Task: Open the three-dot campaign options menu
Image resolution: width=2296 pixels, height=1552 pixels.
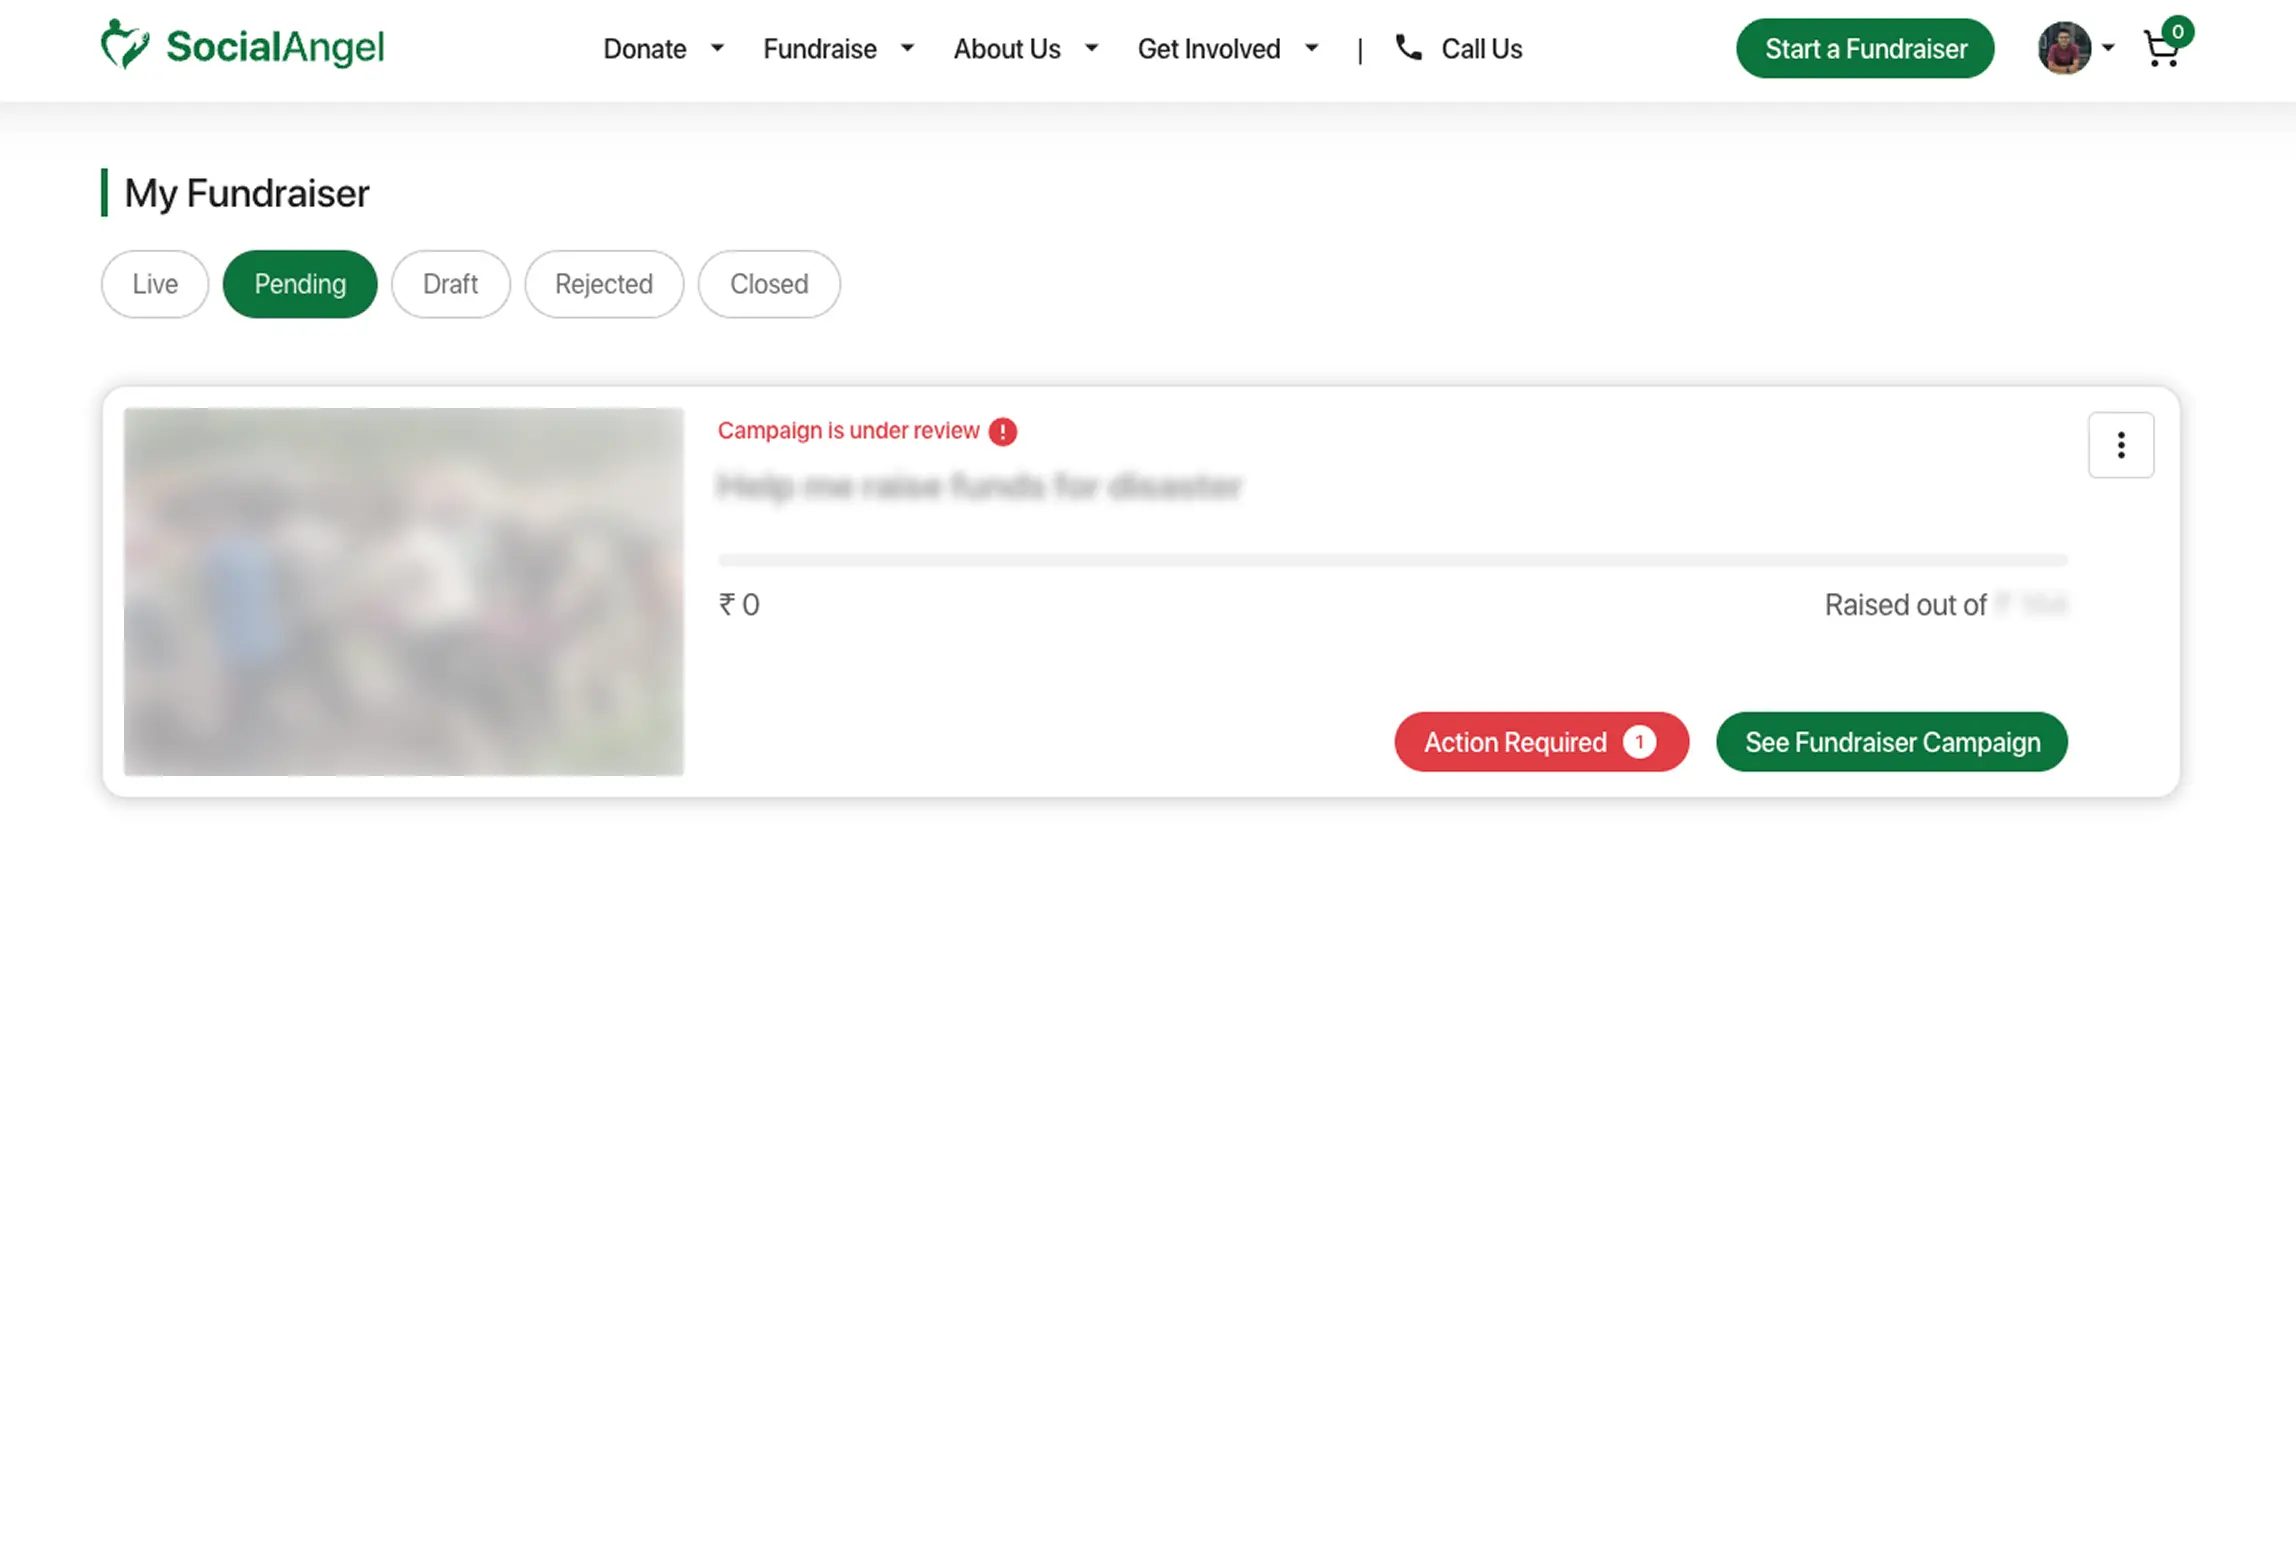Action: pyautogui.click(x=2120, y=445)
